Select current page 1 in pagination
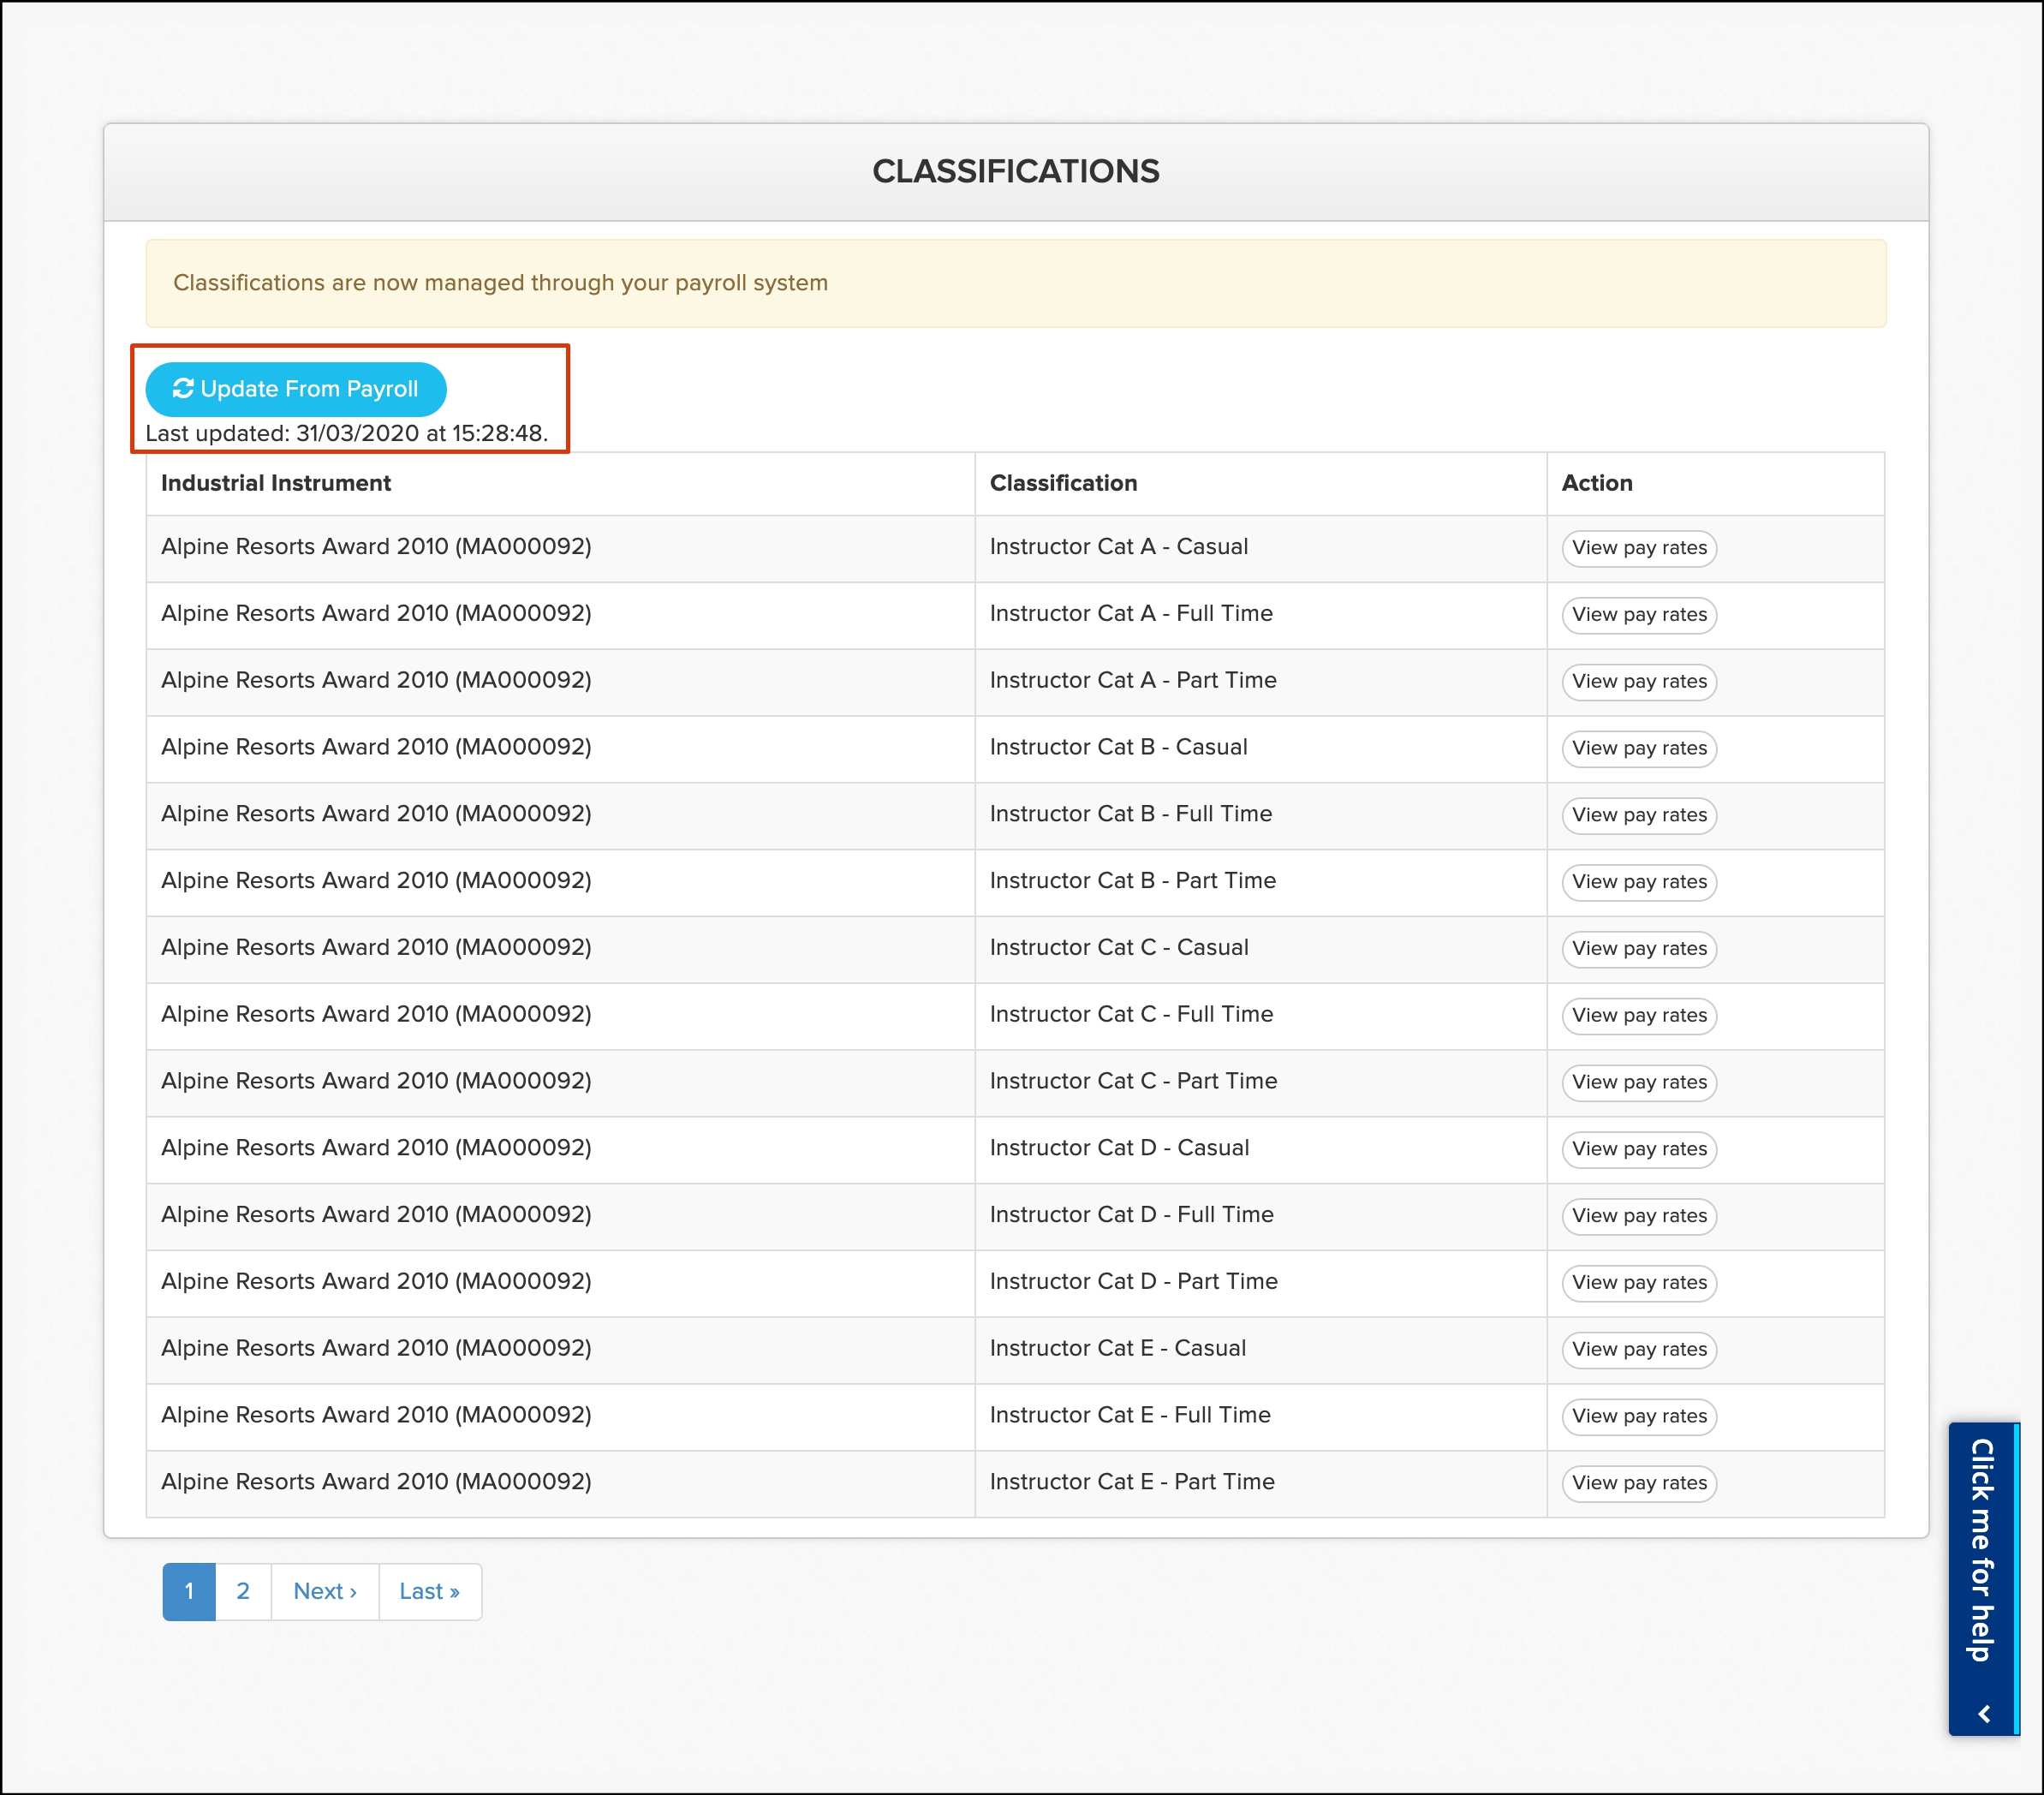This screenshot has width=2044, height=1795. [x=189, y=1591]
